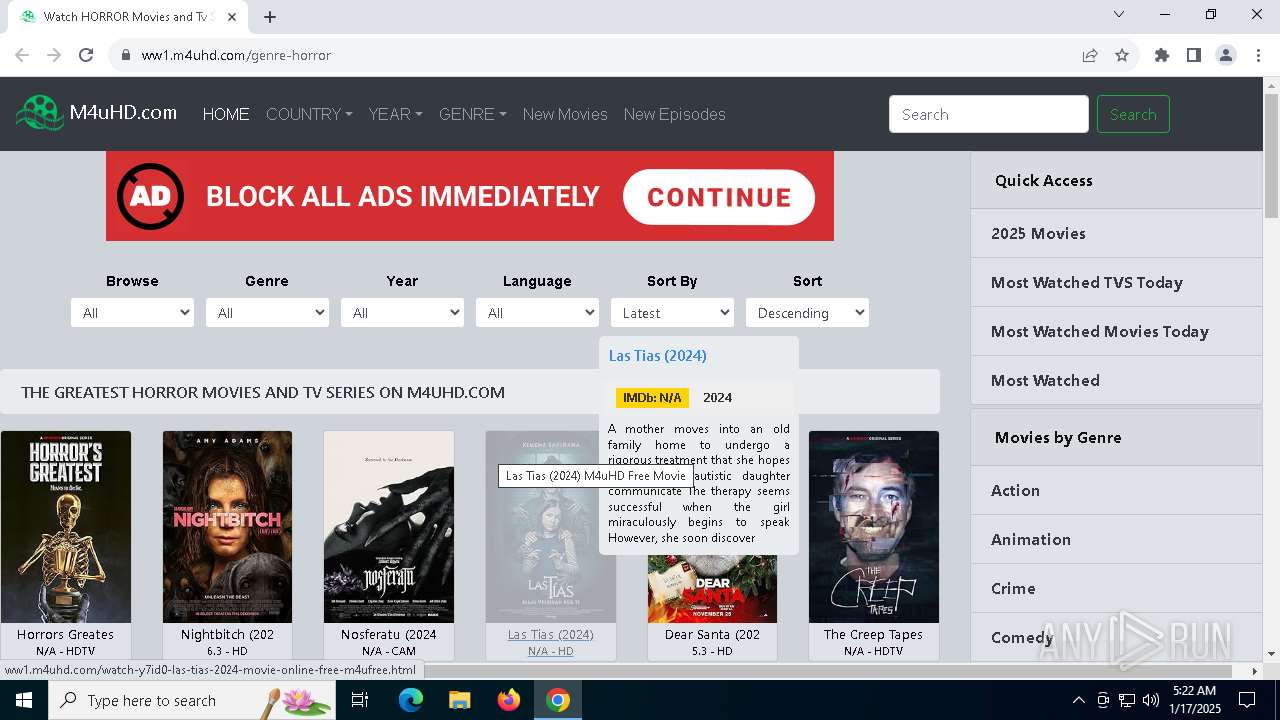Open the Language filter dropdown
Viewport: 1280px width, 720px height.
coord(537,313)
